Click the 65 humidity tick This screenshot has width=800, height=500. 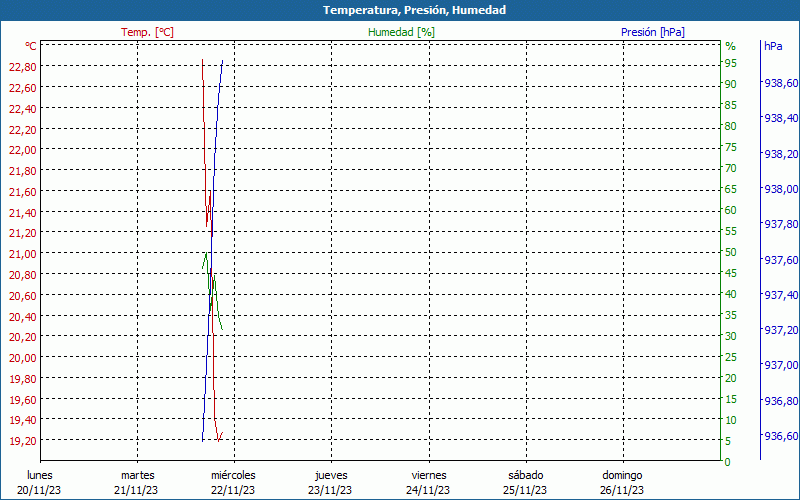pos(731,189)
